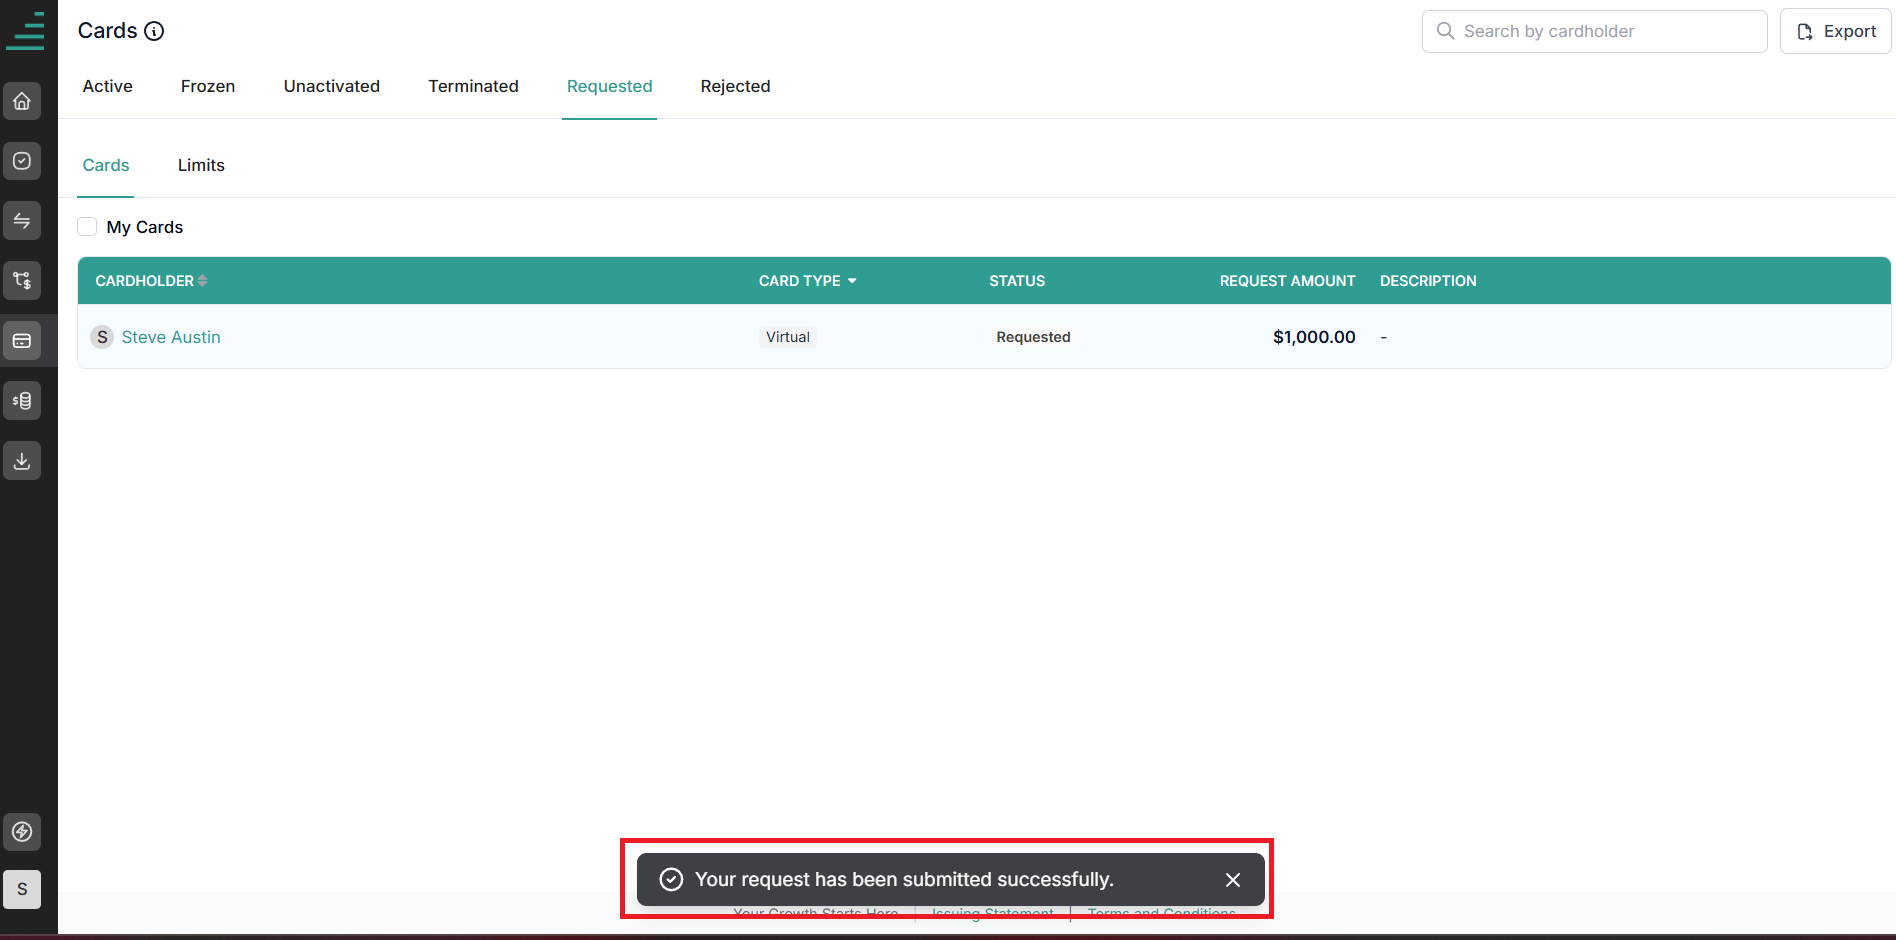Click the toast message text
The height and width of the screenshot is (940, 1896).
[904, 879]
